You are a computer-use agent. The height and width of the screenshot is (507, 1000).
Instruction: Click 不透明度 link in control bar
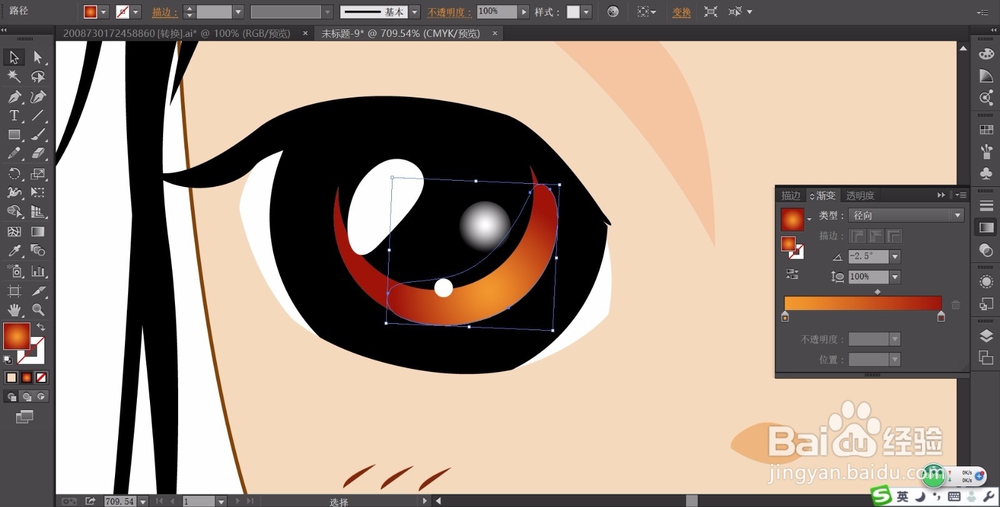click(x=450, y=12)
